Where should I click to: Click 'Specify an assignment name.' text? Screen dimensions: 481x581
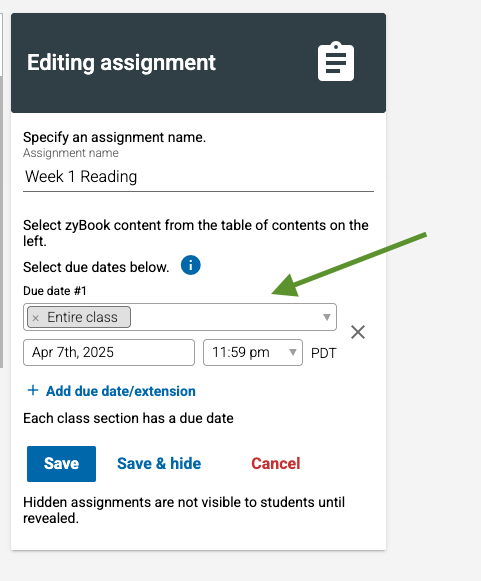[115, 137]
